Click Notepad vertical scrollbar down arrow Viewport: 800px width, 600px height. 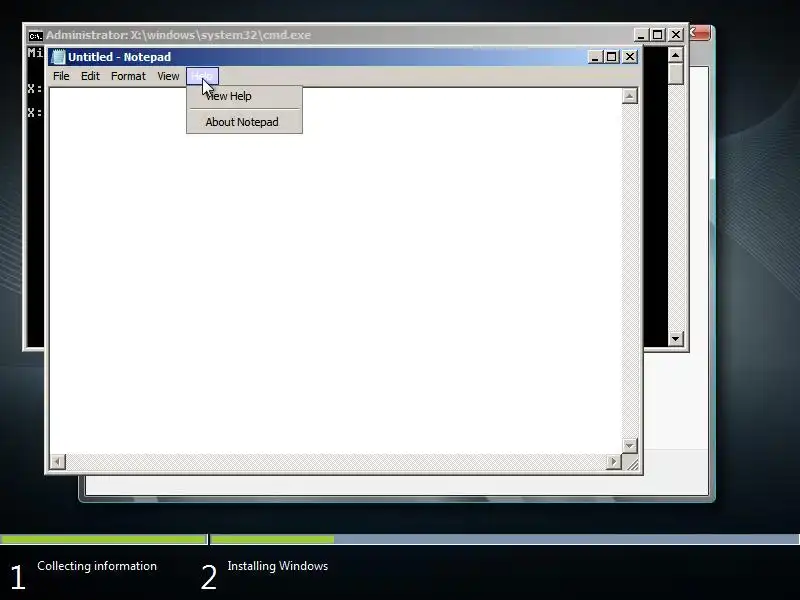click(x=630, y=445)
